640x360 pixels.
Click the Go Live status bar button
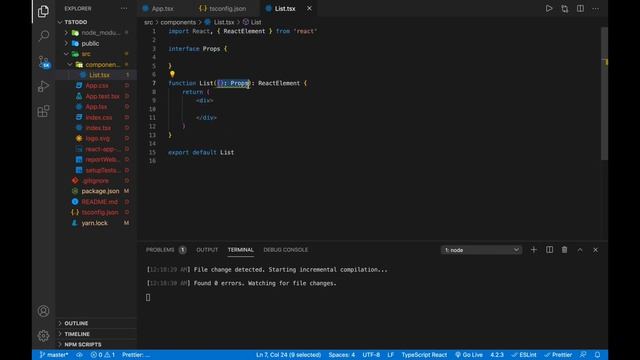click(469, 355)
